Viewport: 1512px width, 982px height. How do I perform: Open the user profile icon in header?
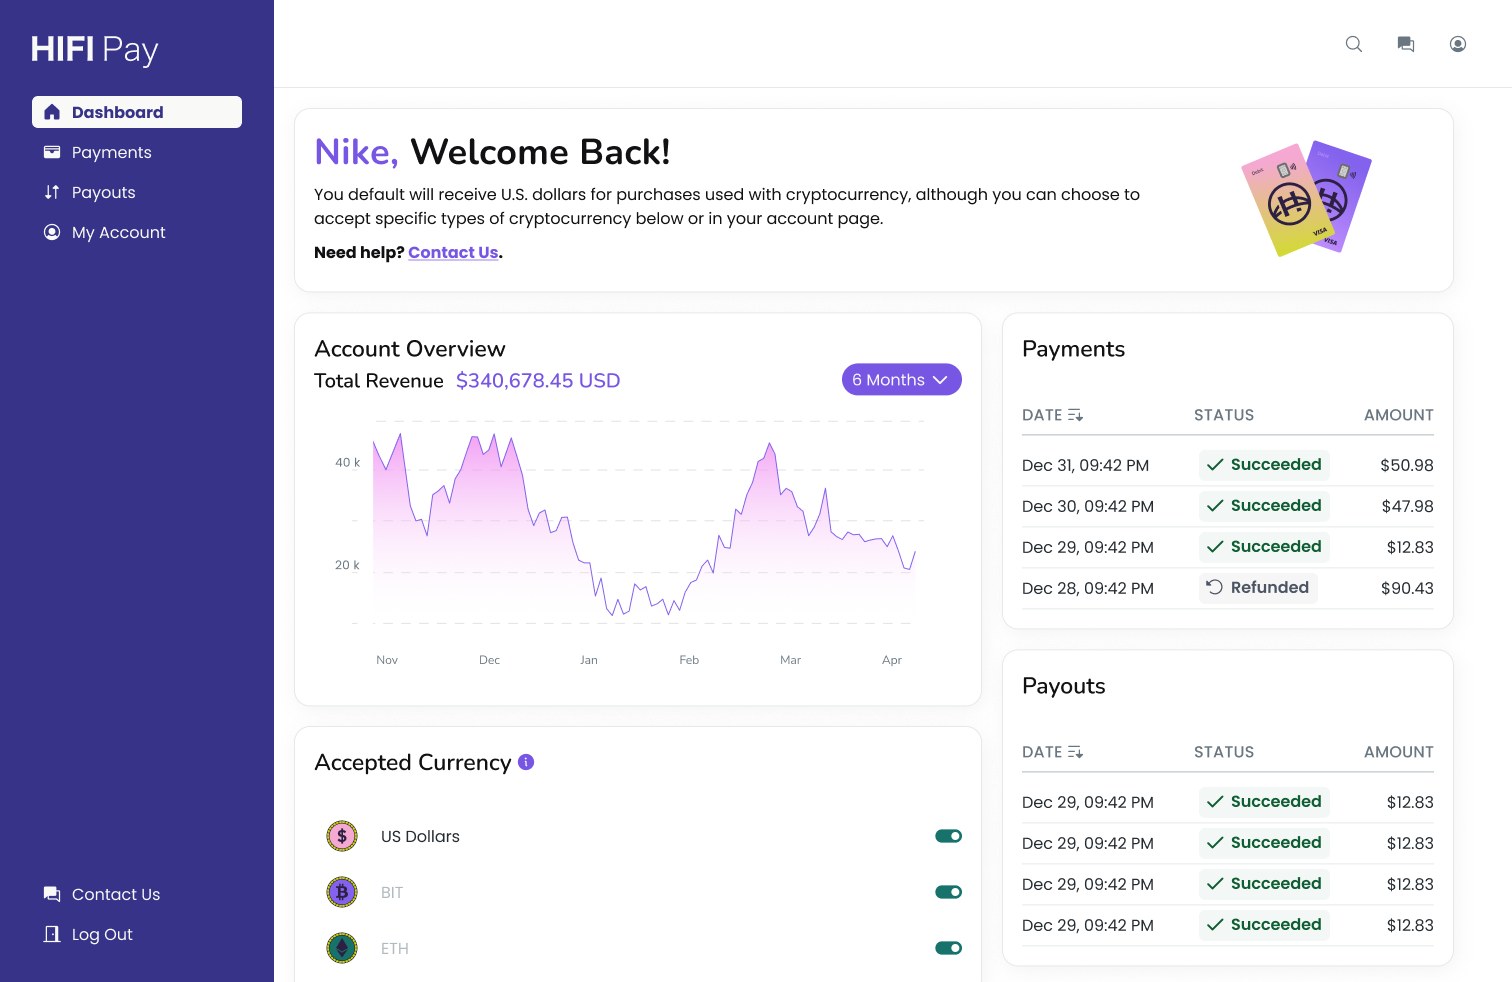click(1458, 44)
